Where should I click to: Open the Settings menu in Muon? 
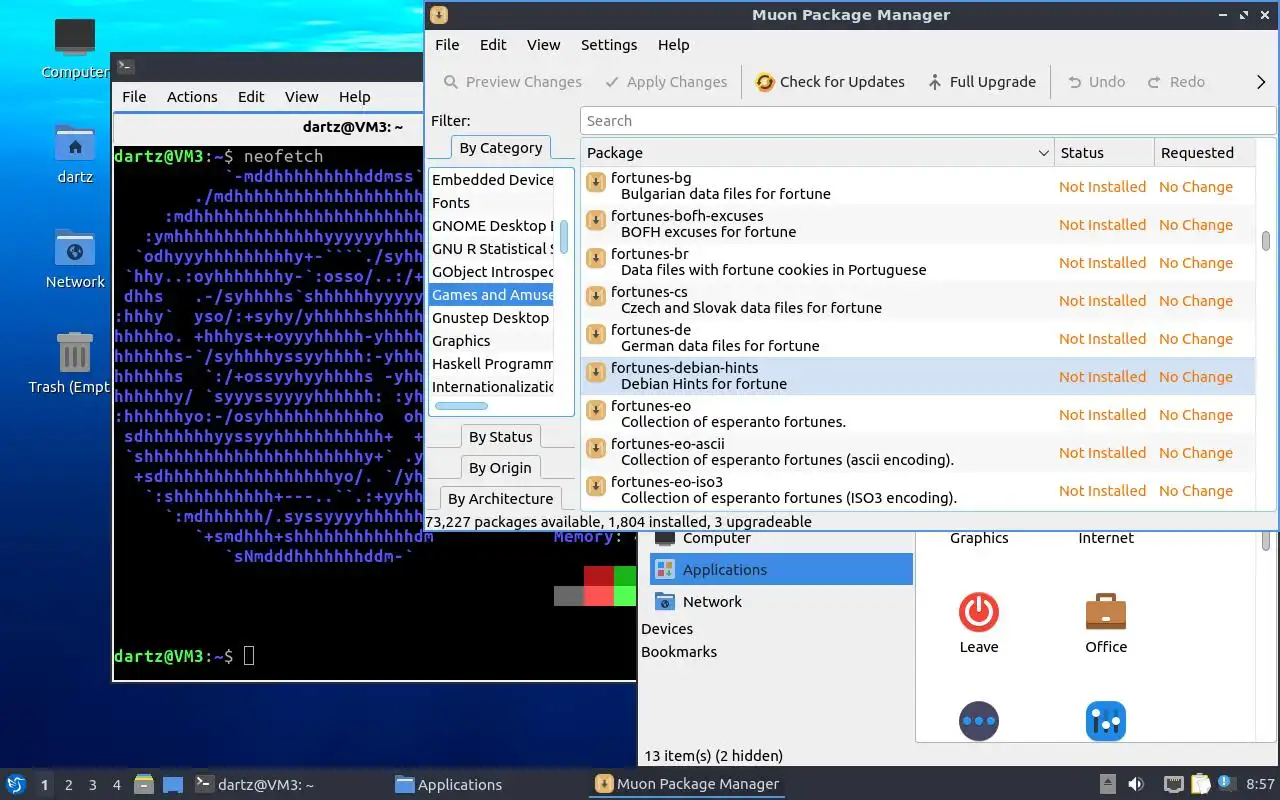point(609,45)
